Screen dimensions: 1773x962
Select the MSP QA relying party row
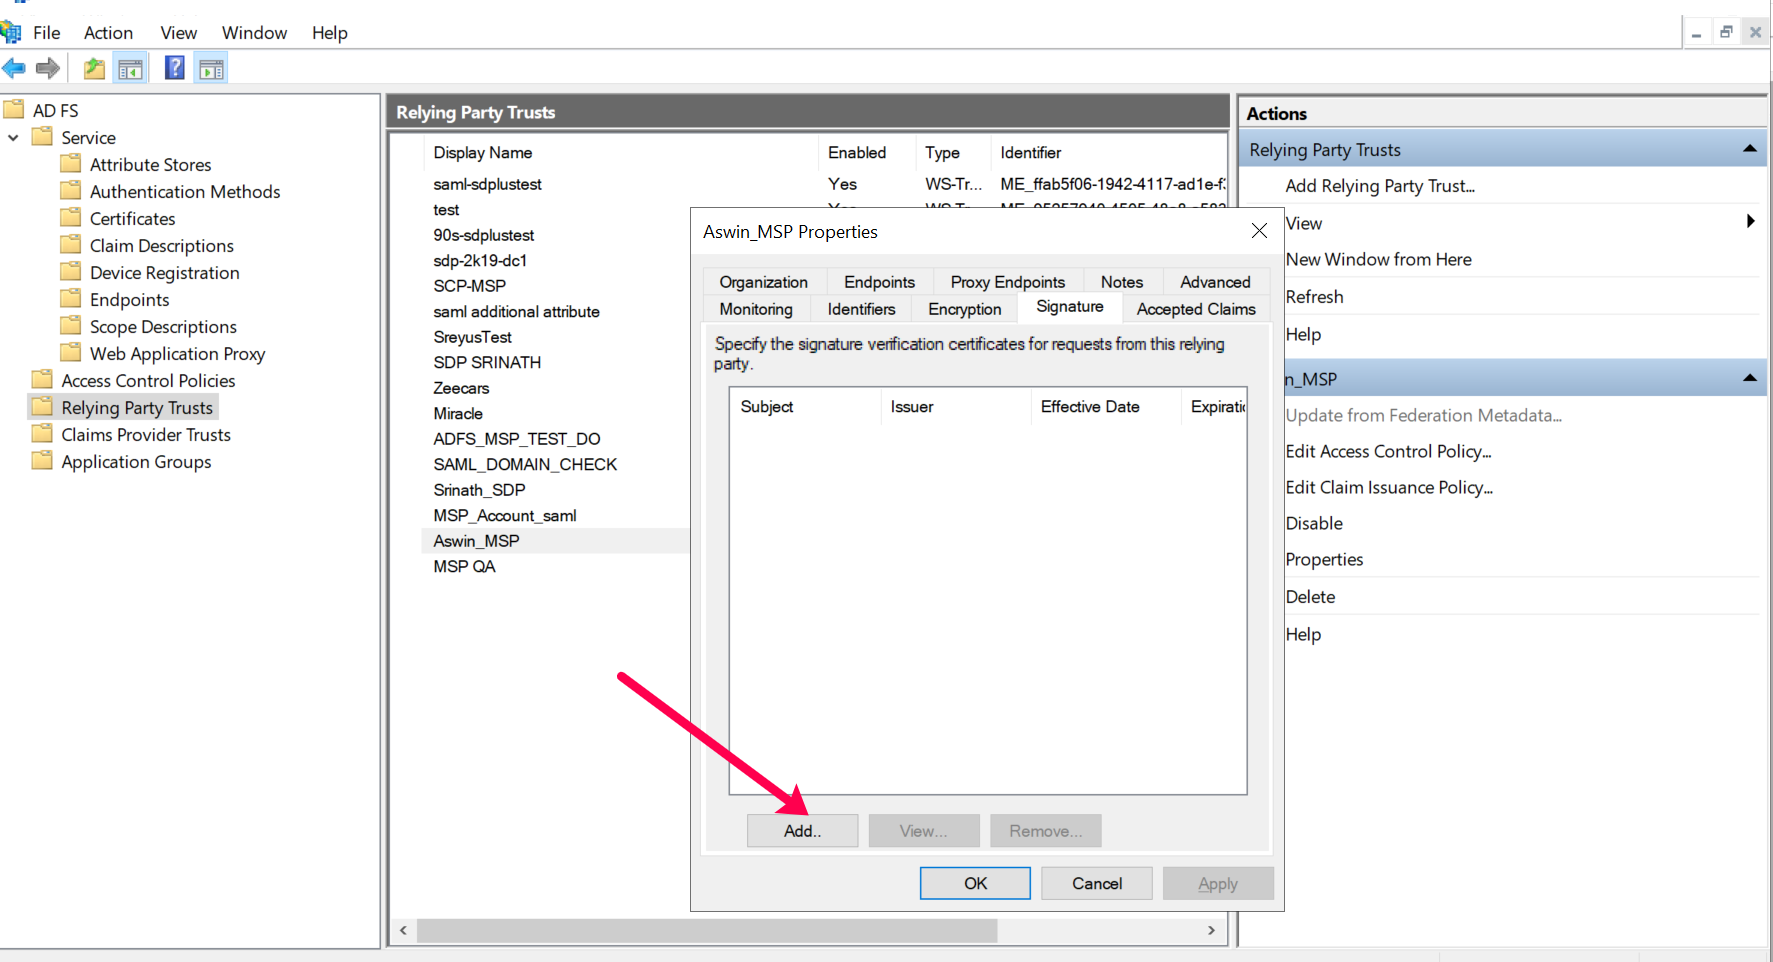pos(464,566)
